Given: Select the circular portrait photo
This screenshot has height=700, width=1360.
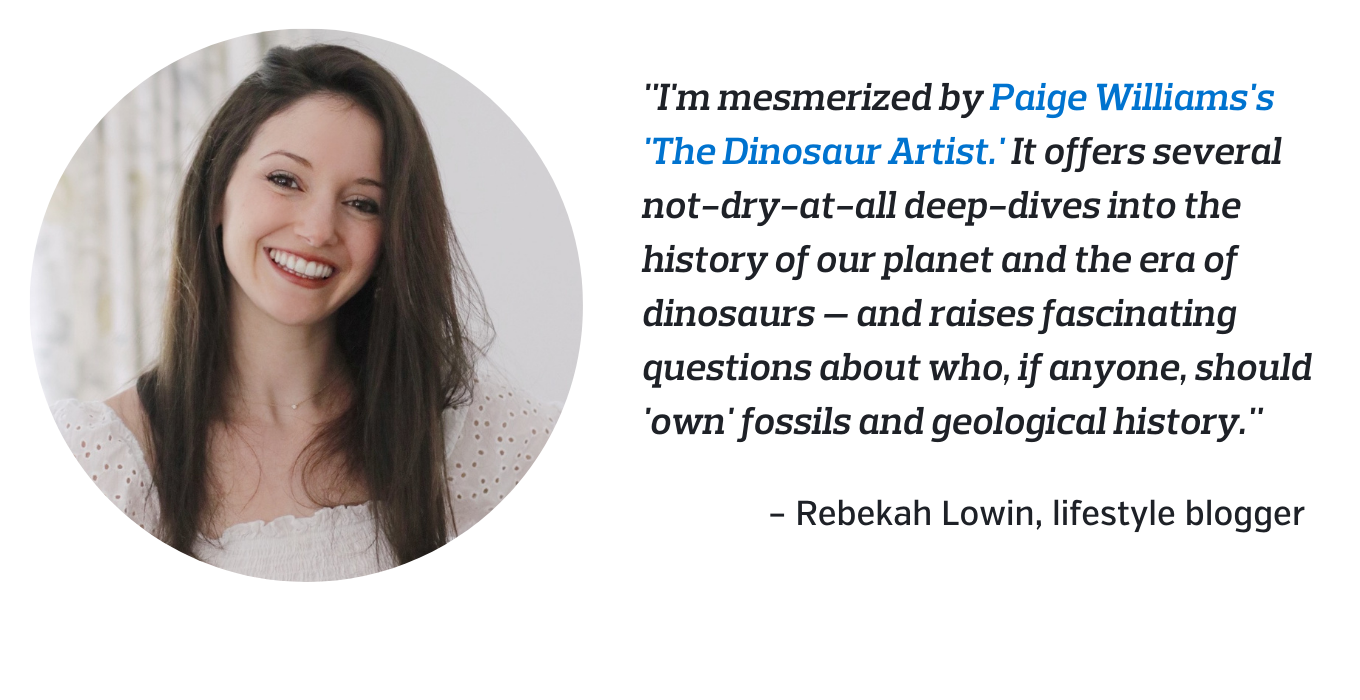Looking at the screenshot, I should [306, 305].
